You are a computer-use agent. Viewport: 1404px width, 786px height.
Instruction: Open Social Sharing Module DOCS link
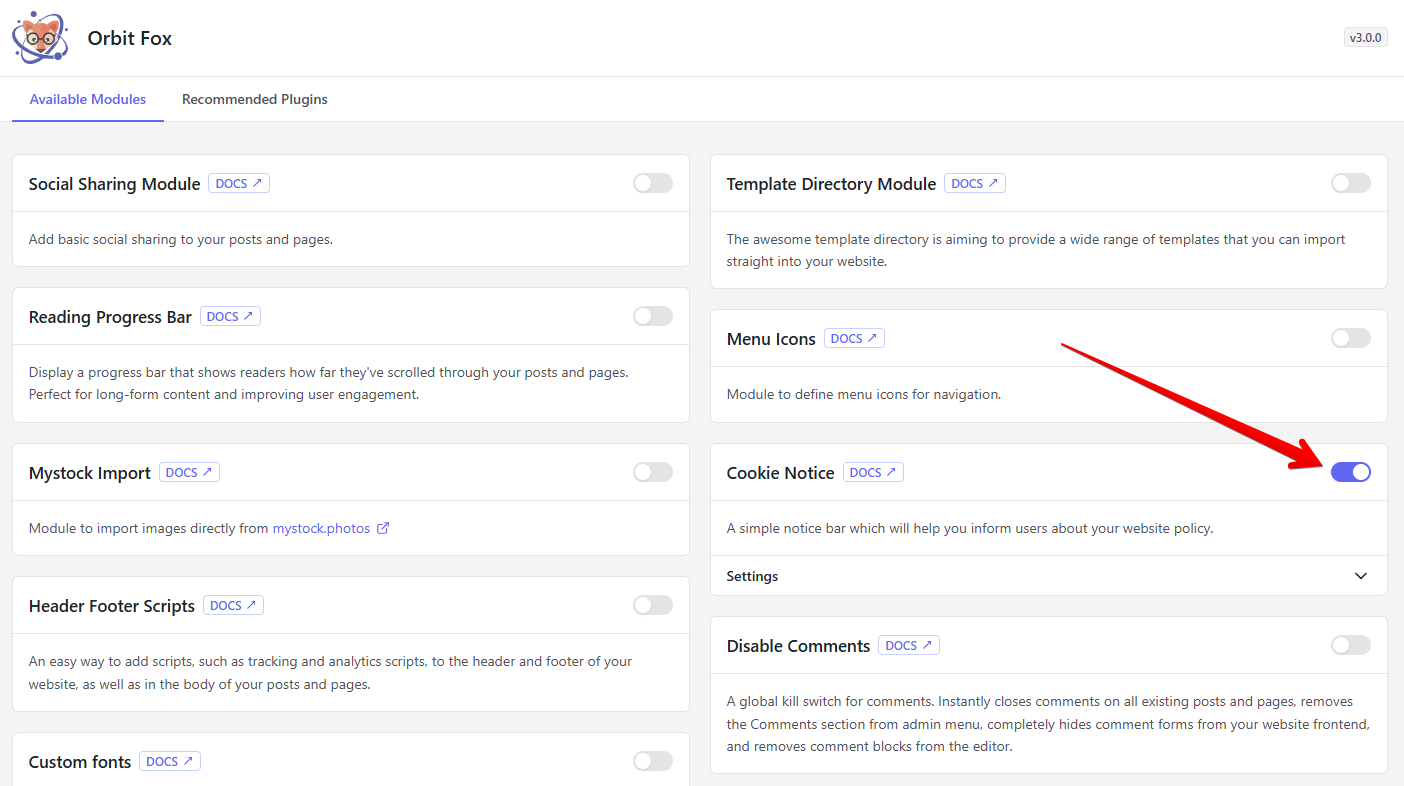pos(239,184)
